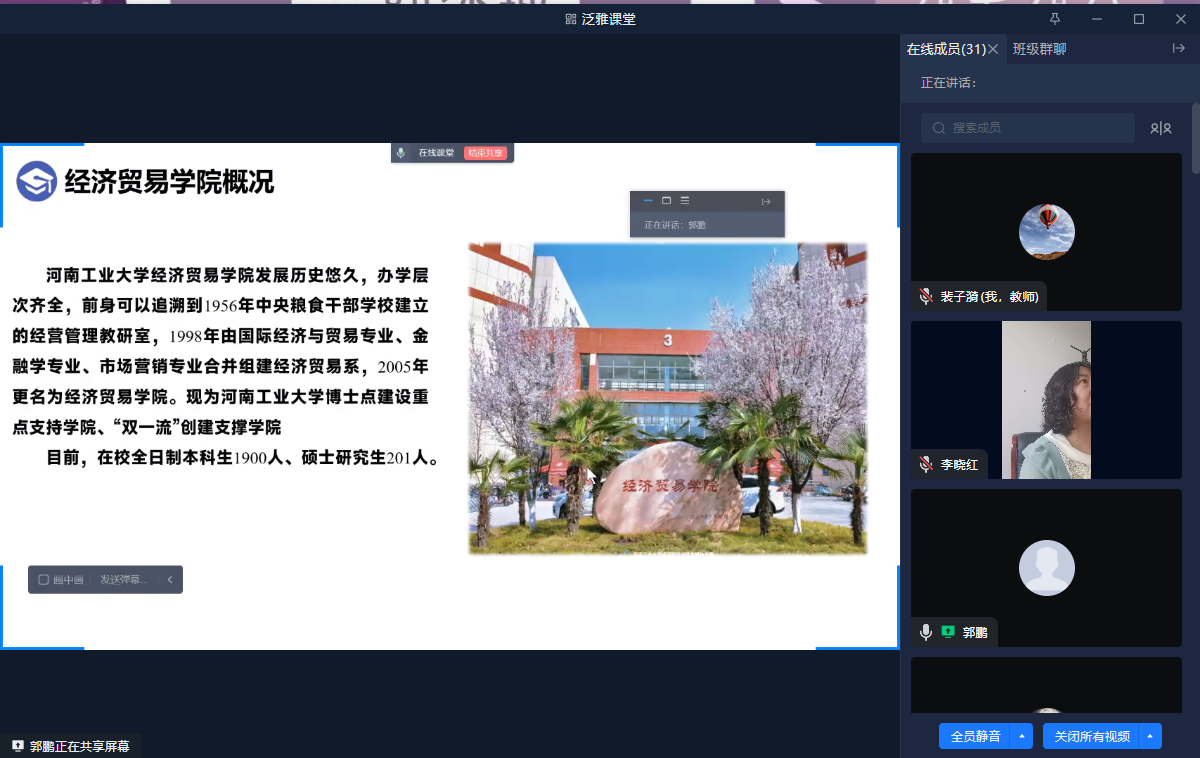This screenshot has height=758, width=1200.
Task: Collapse the 画中画 toolbar with left chevron
Action: [170, 580]
